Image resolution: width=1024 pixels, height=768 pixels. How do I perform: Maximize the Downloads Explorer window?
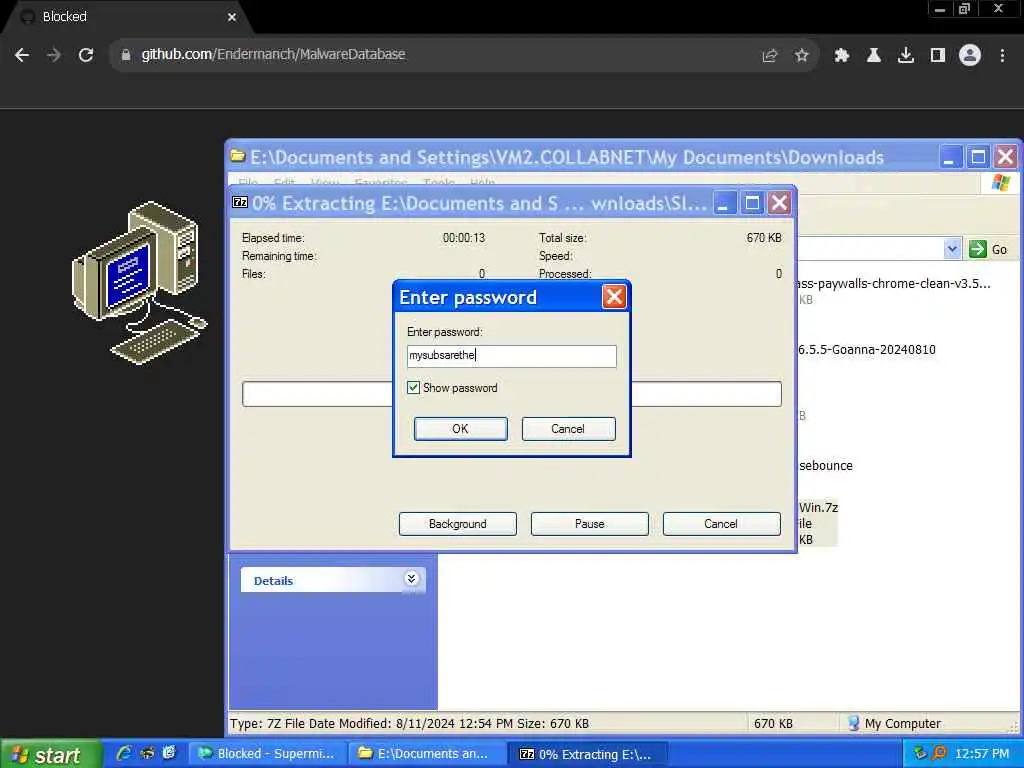[978, 157]
